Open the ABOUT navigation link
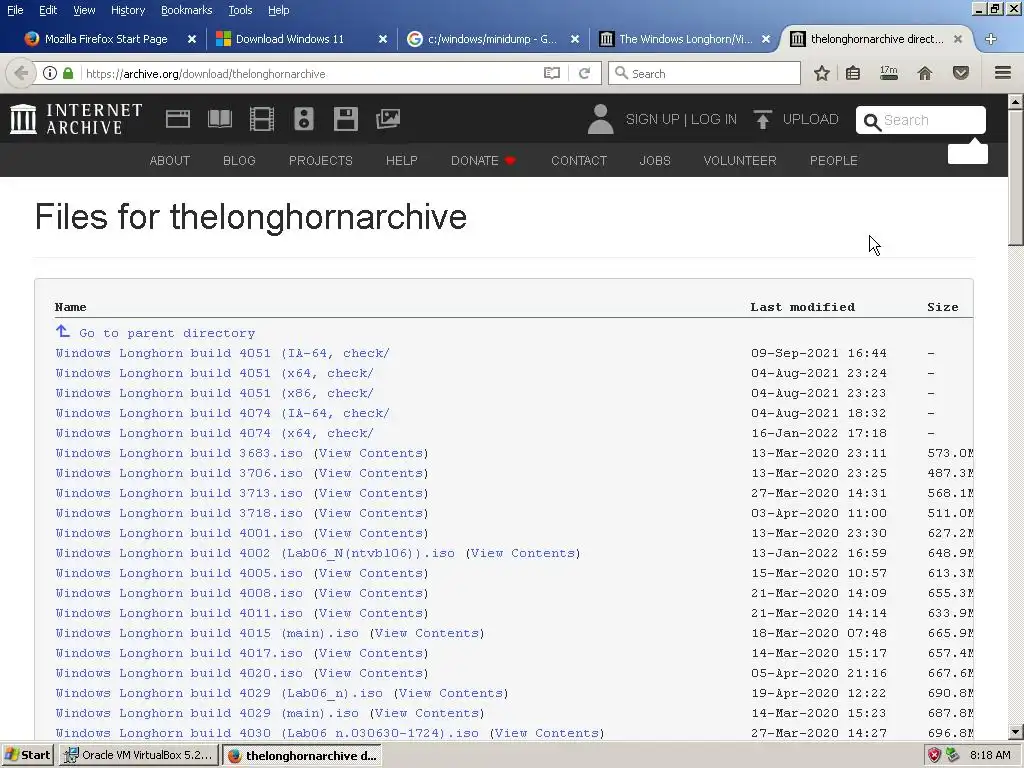This screenshot has height=768, width=1024. tap(170, 161)
